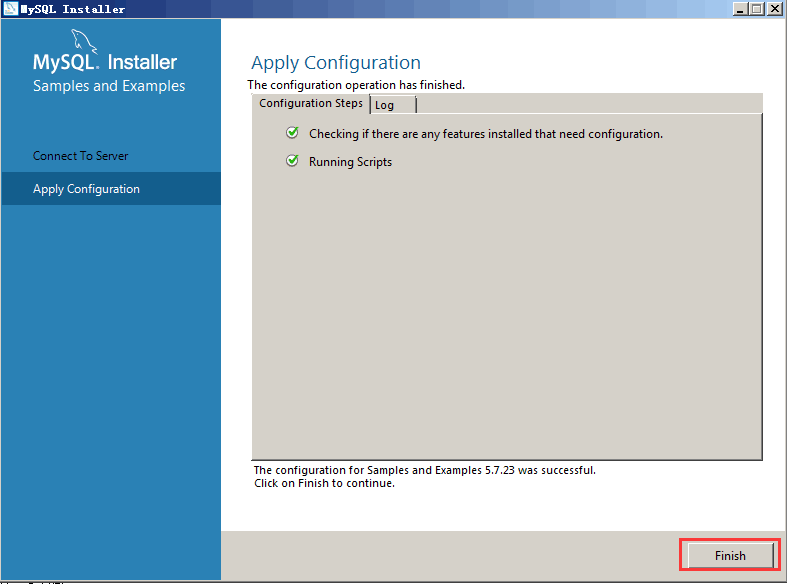Click the Finish button

click(729, 555)
